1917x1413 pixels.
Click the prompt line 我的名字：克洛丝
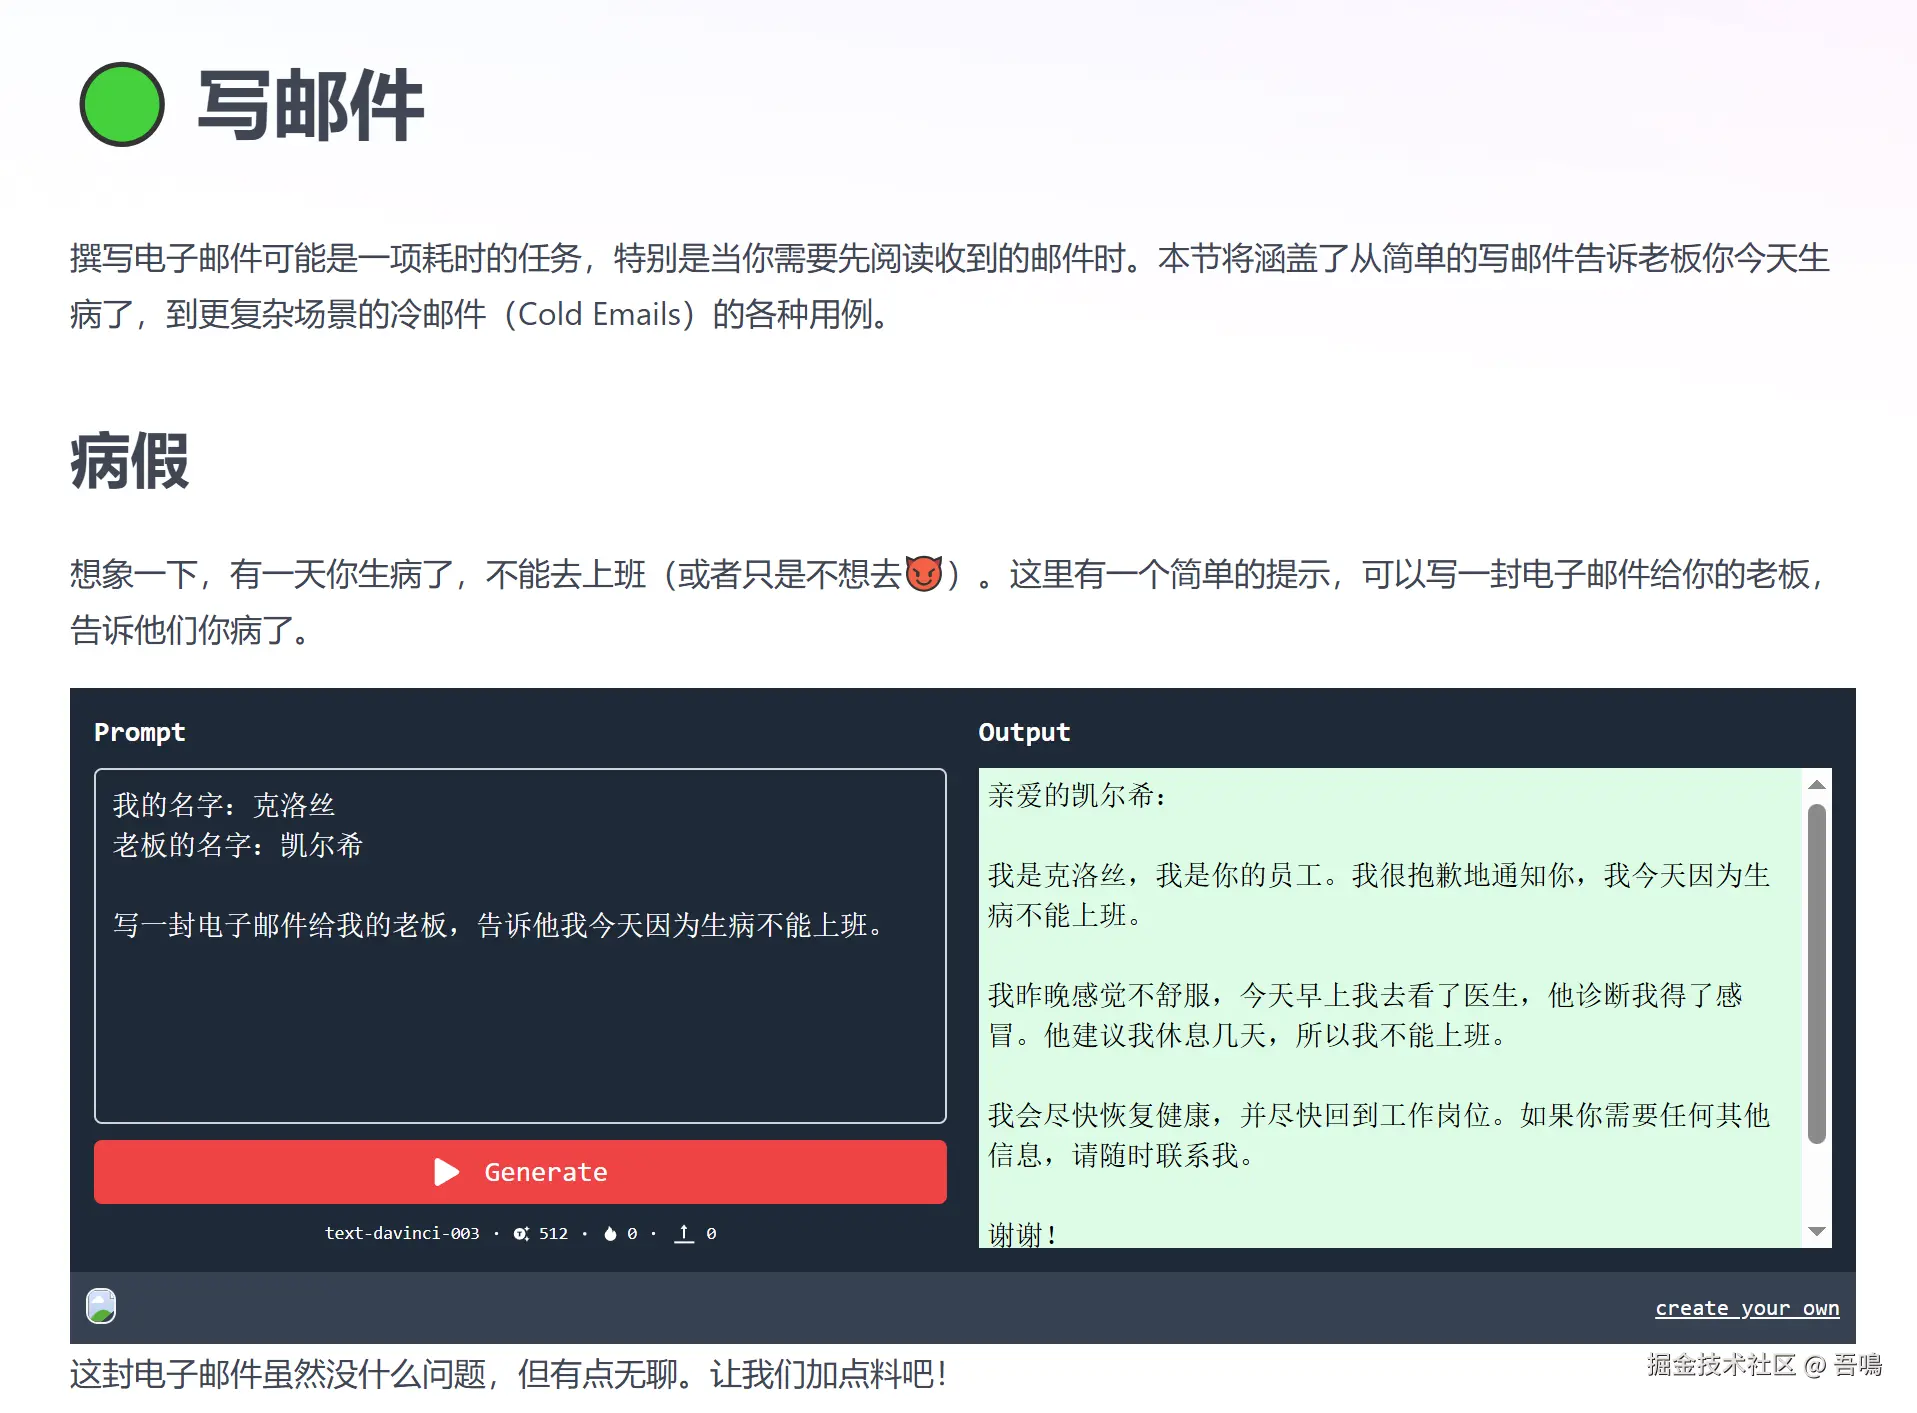pos(224,806)
